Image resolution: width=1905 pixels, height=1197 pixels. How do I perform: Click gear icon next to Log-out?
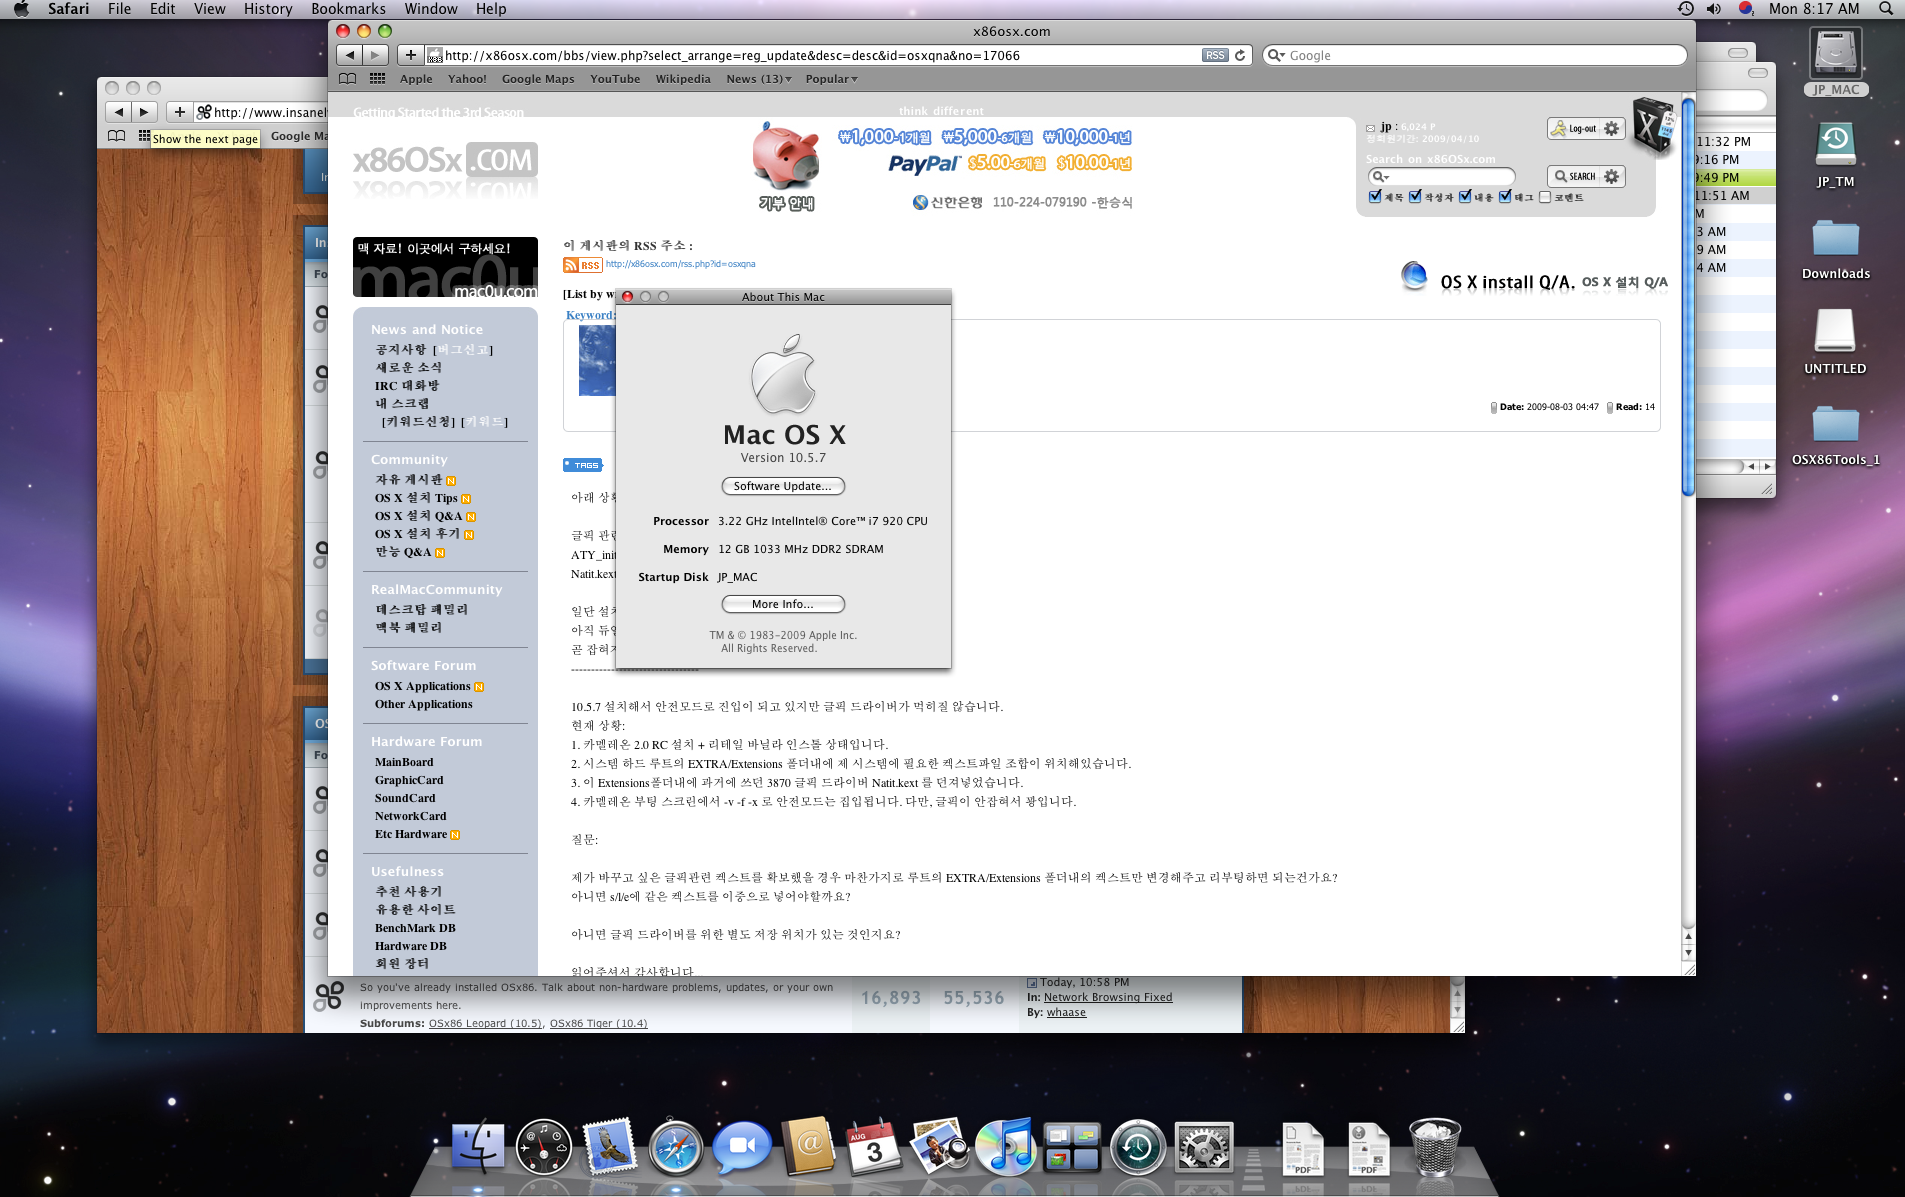[x=1611, y=129]
